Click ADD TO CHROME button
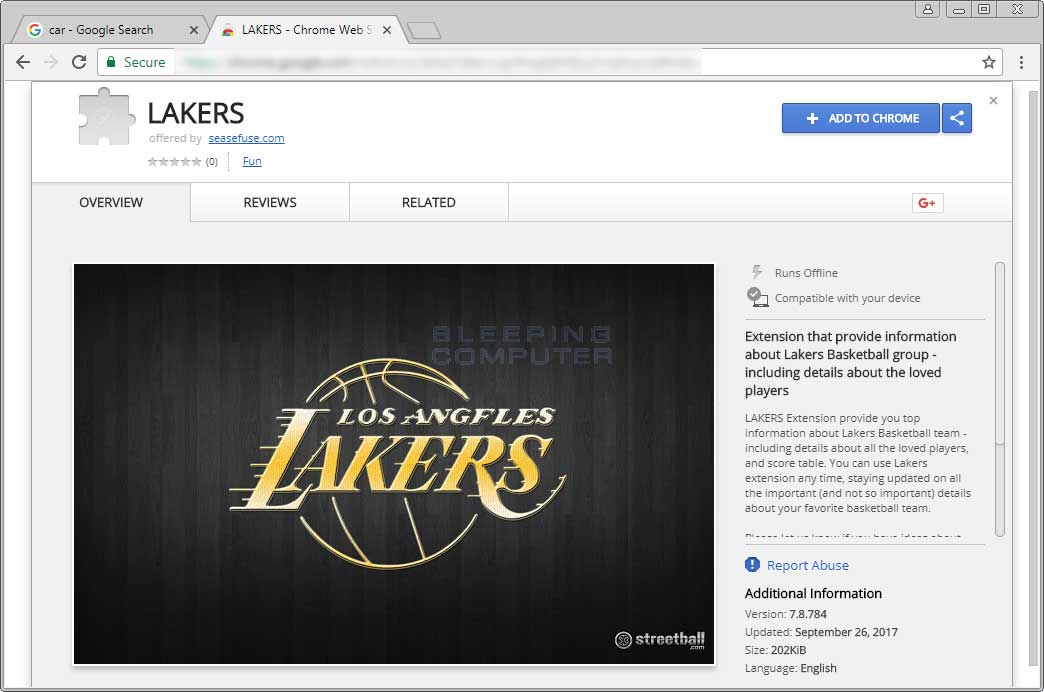1044x692 pixels. click(x=860, y=118)
